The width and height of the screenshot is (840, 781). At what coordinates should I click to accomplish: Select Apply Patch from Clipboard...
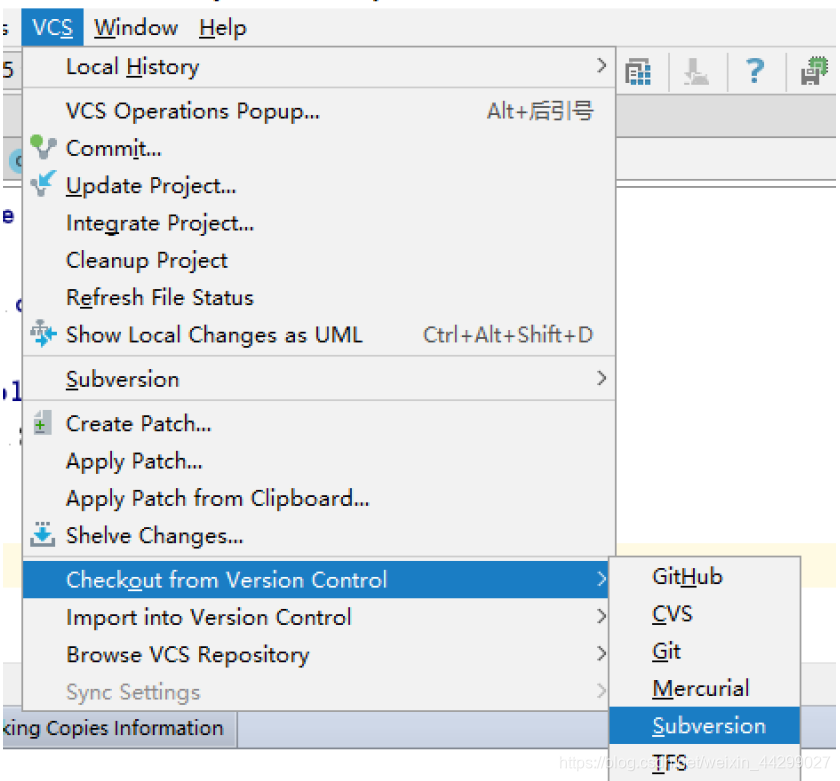(319, 499)
